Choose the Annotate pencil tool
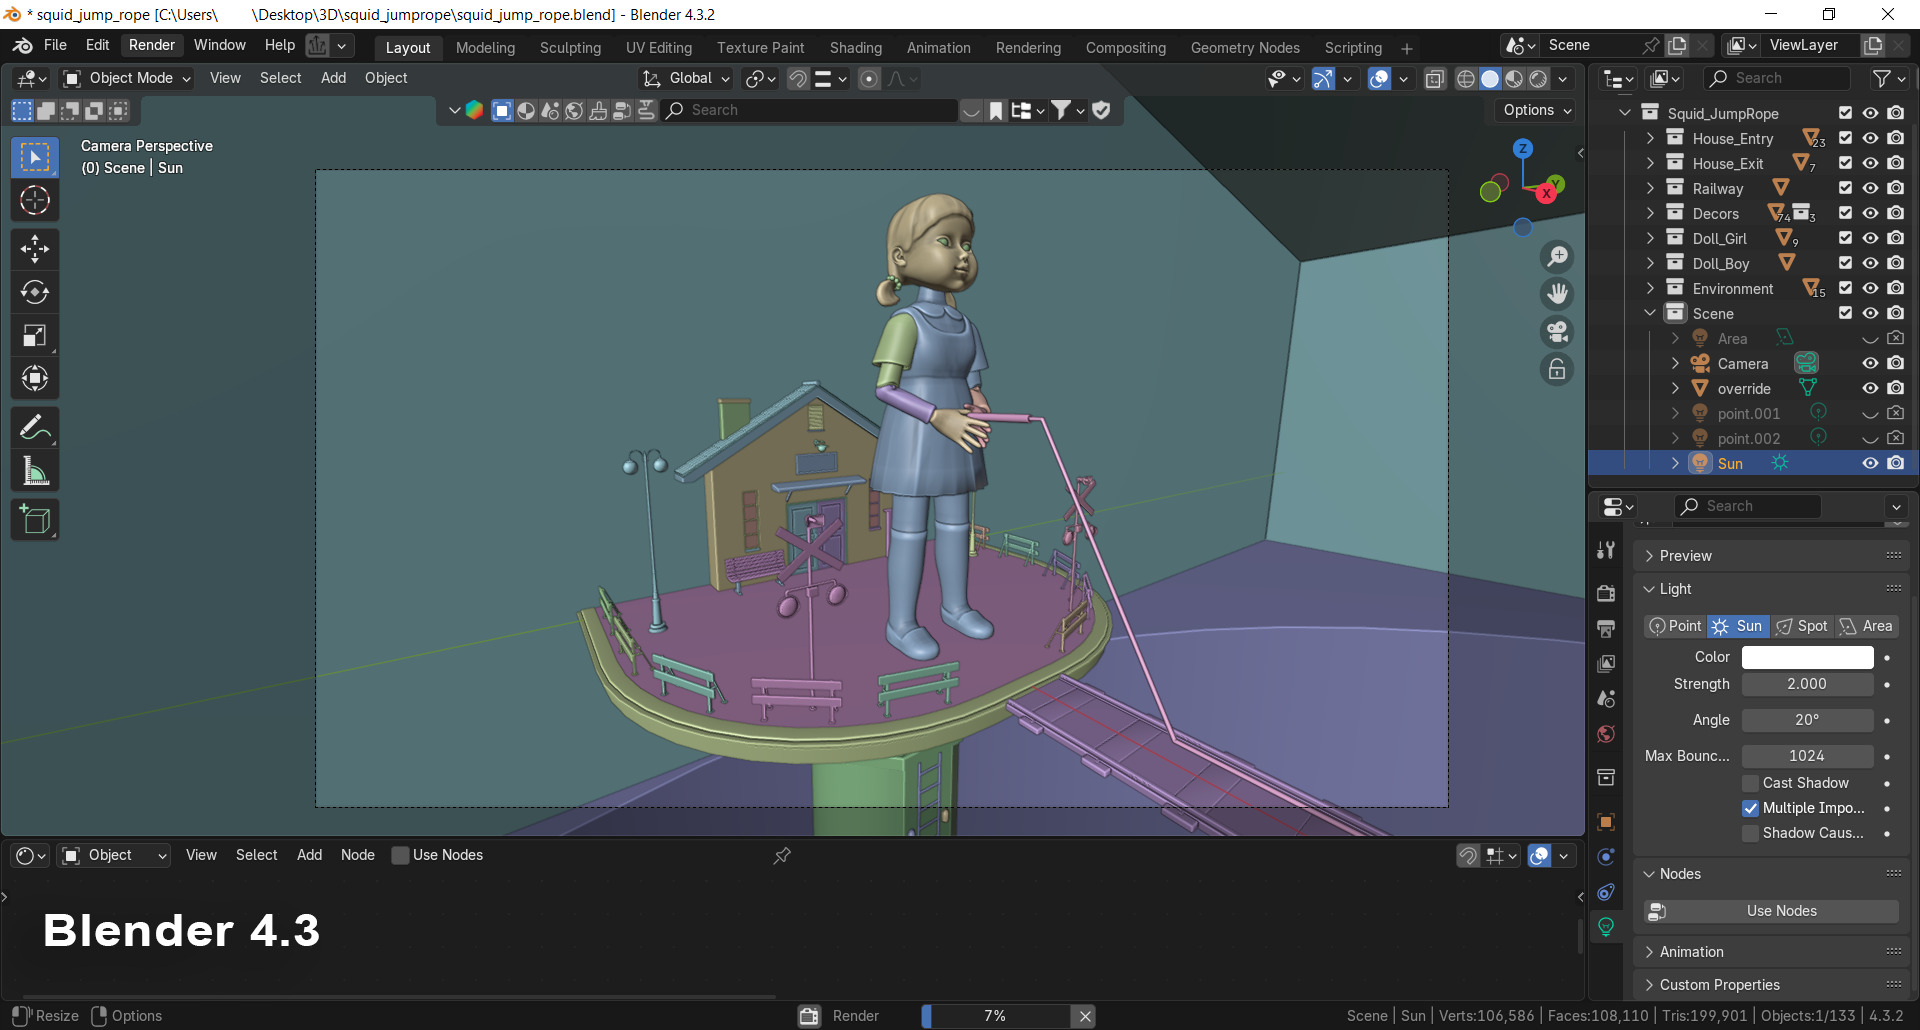The image size is (1920, 1030). point(35,427)
